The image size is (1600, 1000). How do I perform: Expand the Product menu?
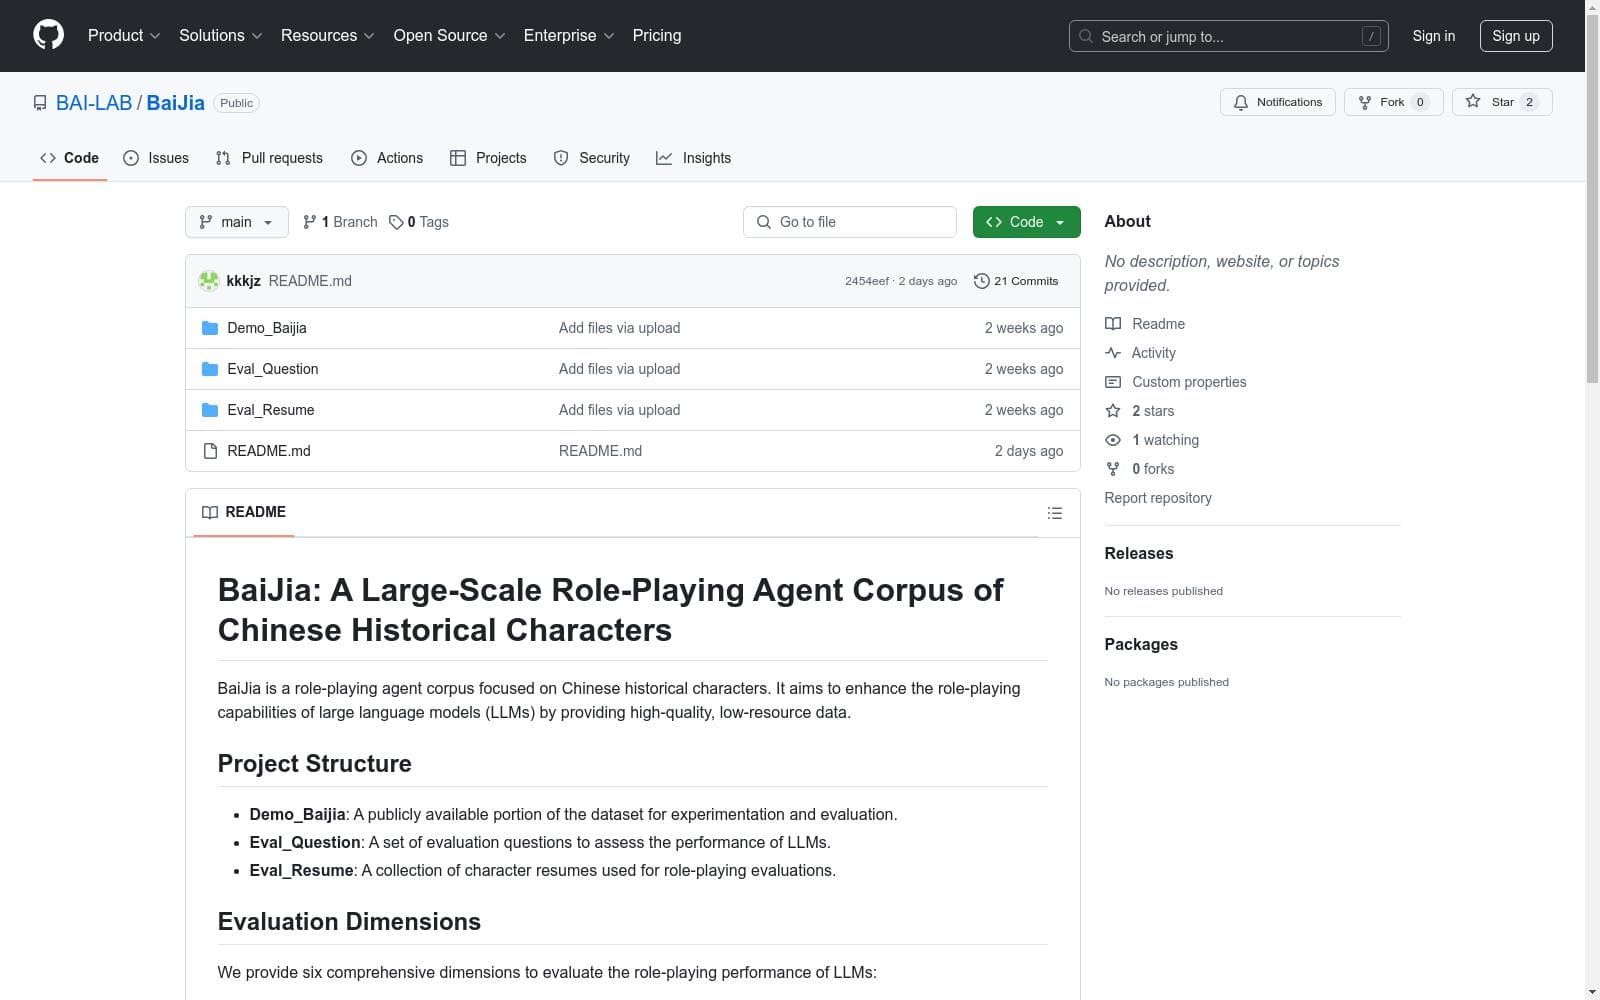(124, 35)
